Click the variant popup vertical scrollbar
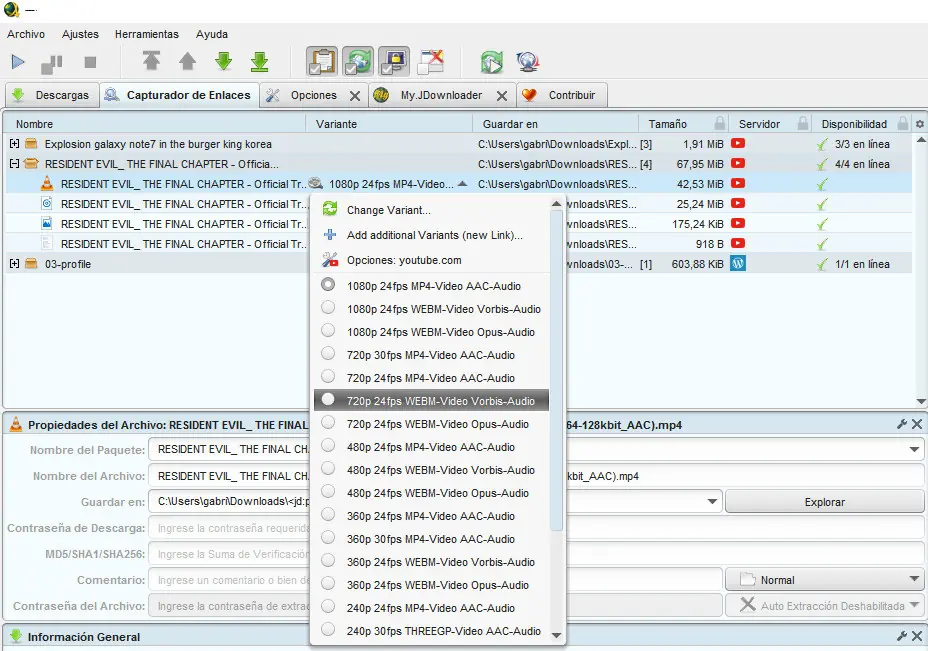This screenshot has height=651, width=928. pos(556,370)
